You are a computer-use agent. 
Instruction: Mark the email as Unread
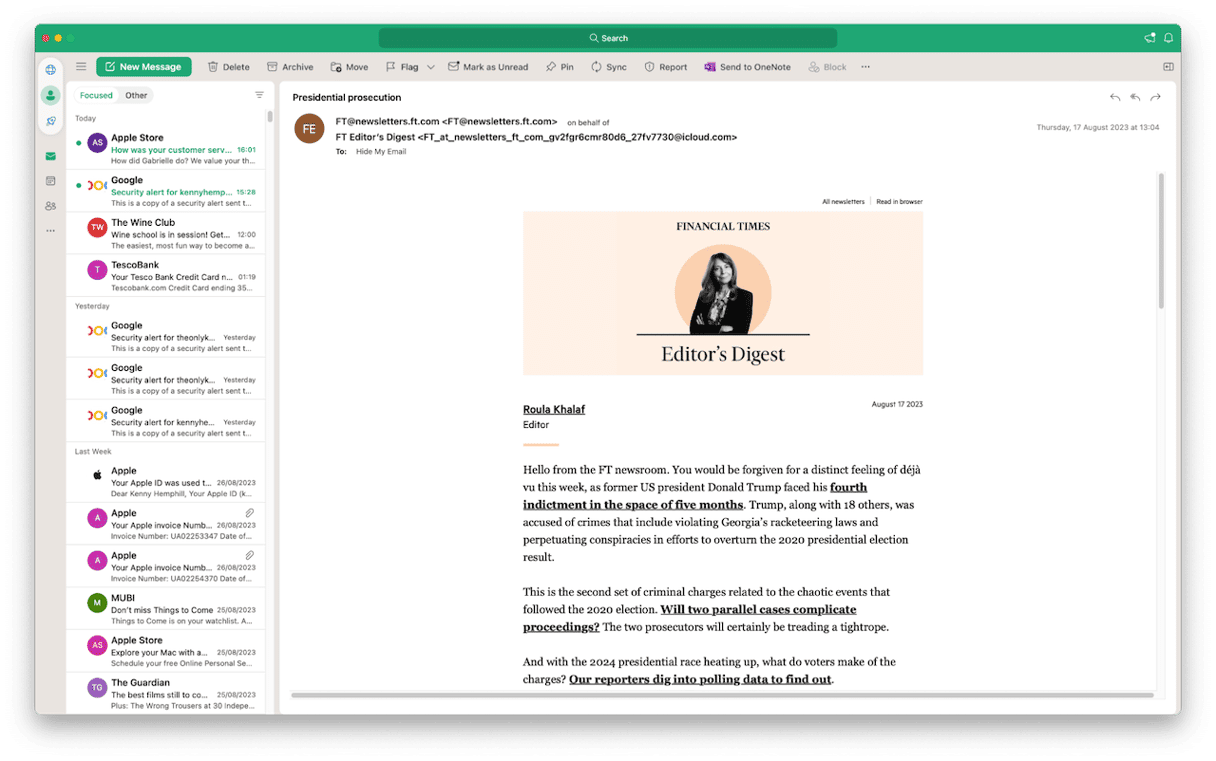[x=488, y=67]
